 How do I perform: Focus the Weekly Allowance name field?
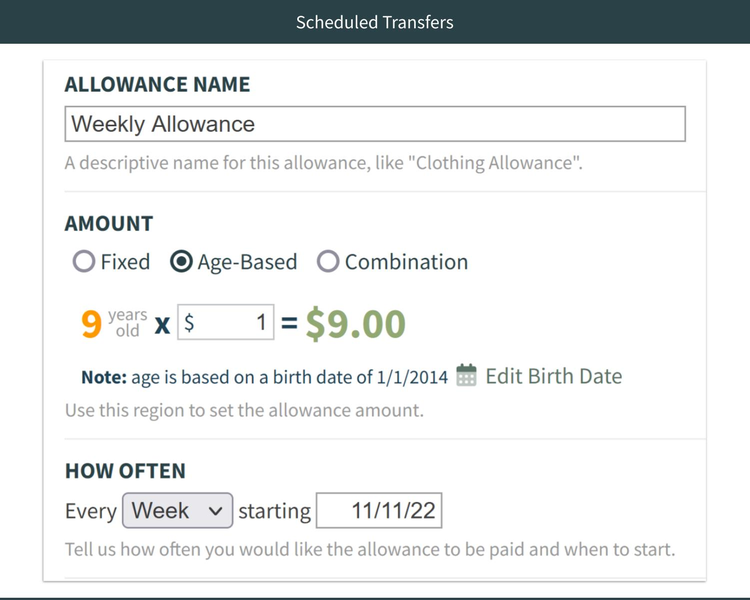375,124
